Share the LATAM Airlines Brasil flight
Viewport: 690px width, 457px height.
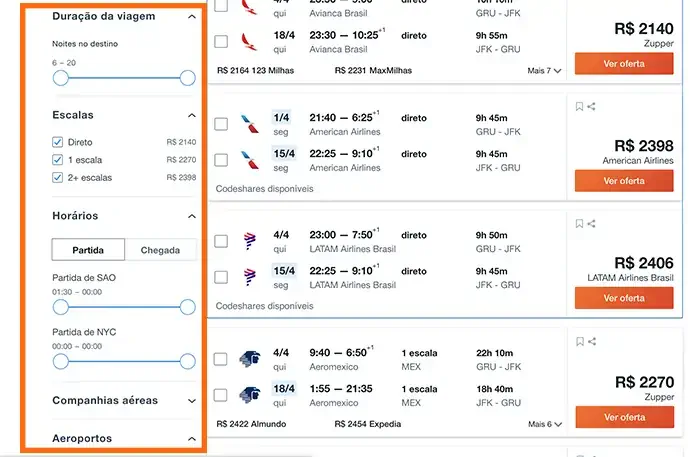[592, 224]
